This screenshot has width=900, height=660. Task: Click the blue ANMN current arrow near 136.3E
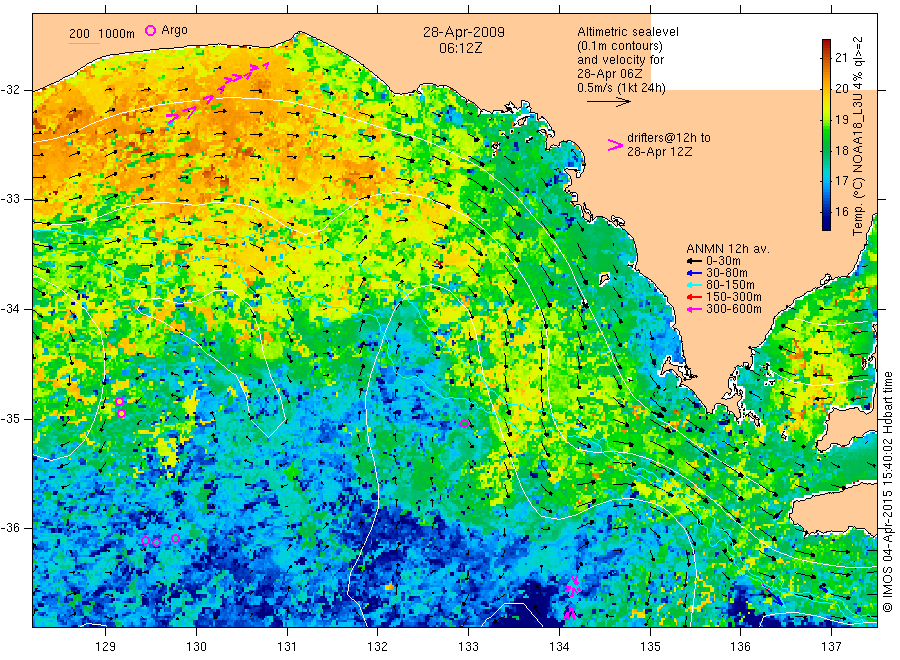pos(774,597)
